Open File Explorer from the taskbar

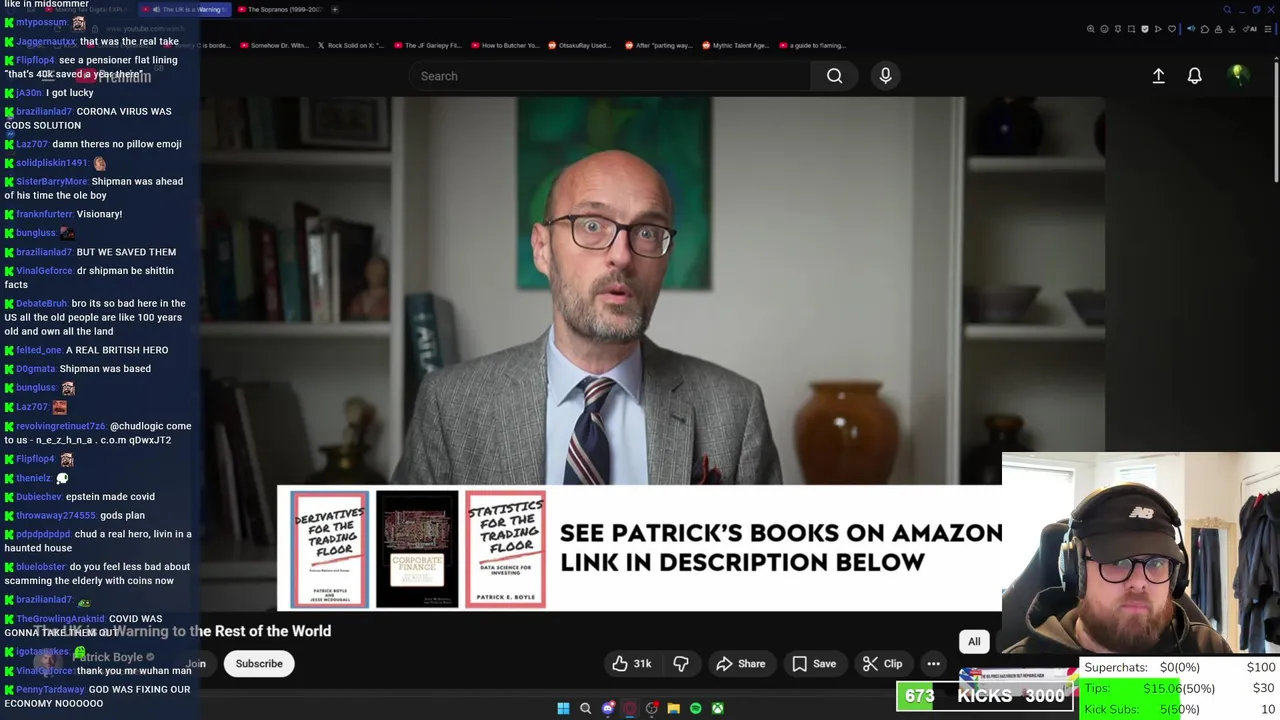pyautogui.click(x=673, y=708)
